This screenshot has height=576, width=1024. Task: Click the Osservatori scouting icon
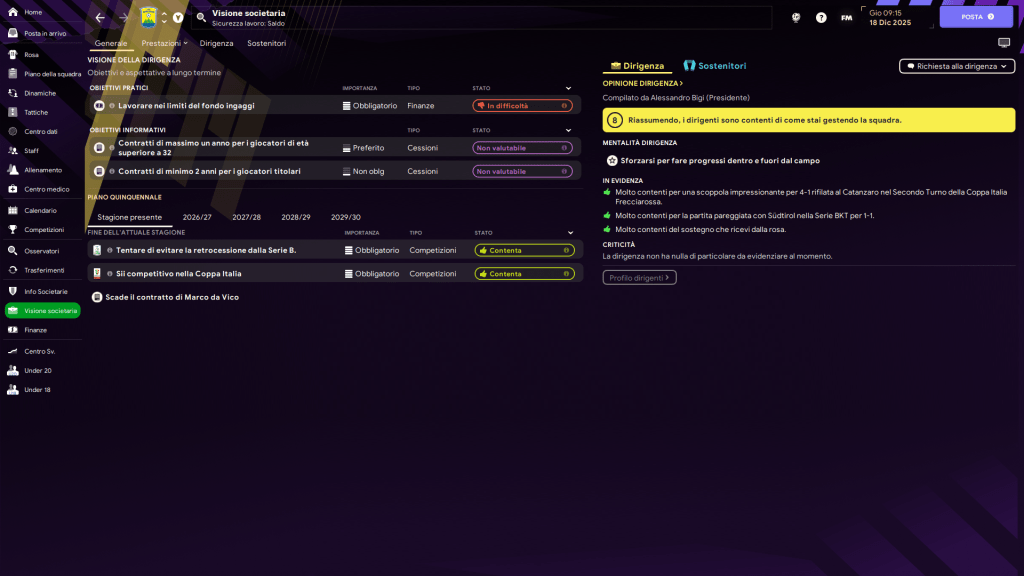(x=13, y=251)
